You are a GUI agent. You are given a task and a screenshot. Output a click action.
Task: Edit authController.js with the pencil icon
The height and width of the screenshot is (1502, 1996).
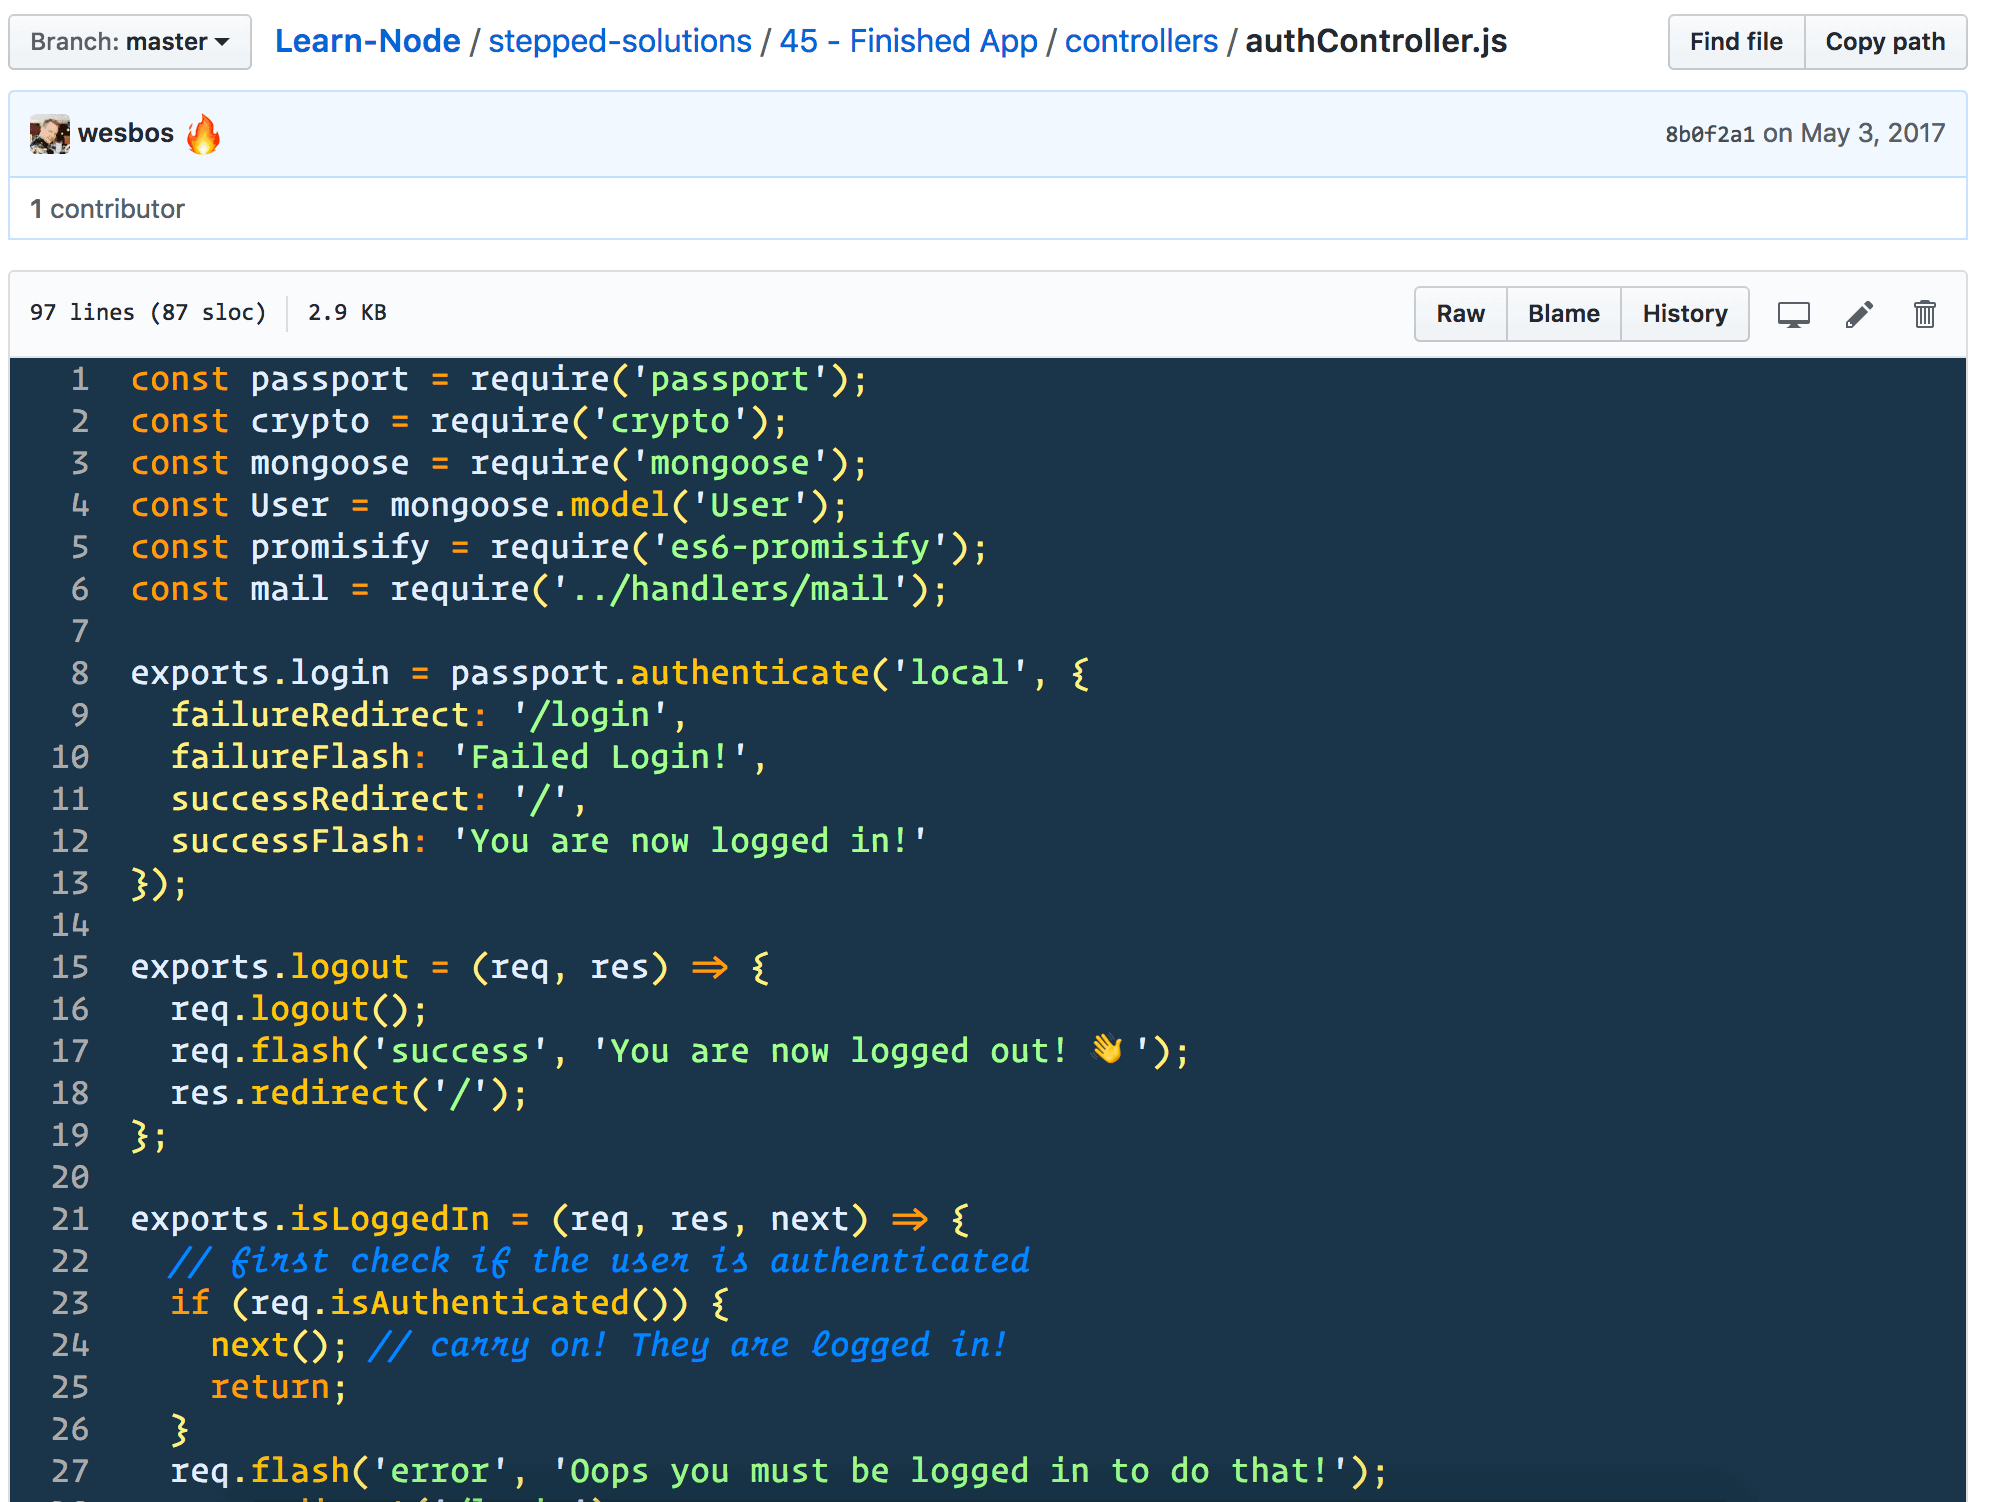point(1860,313)
